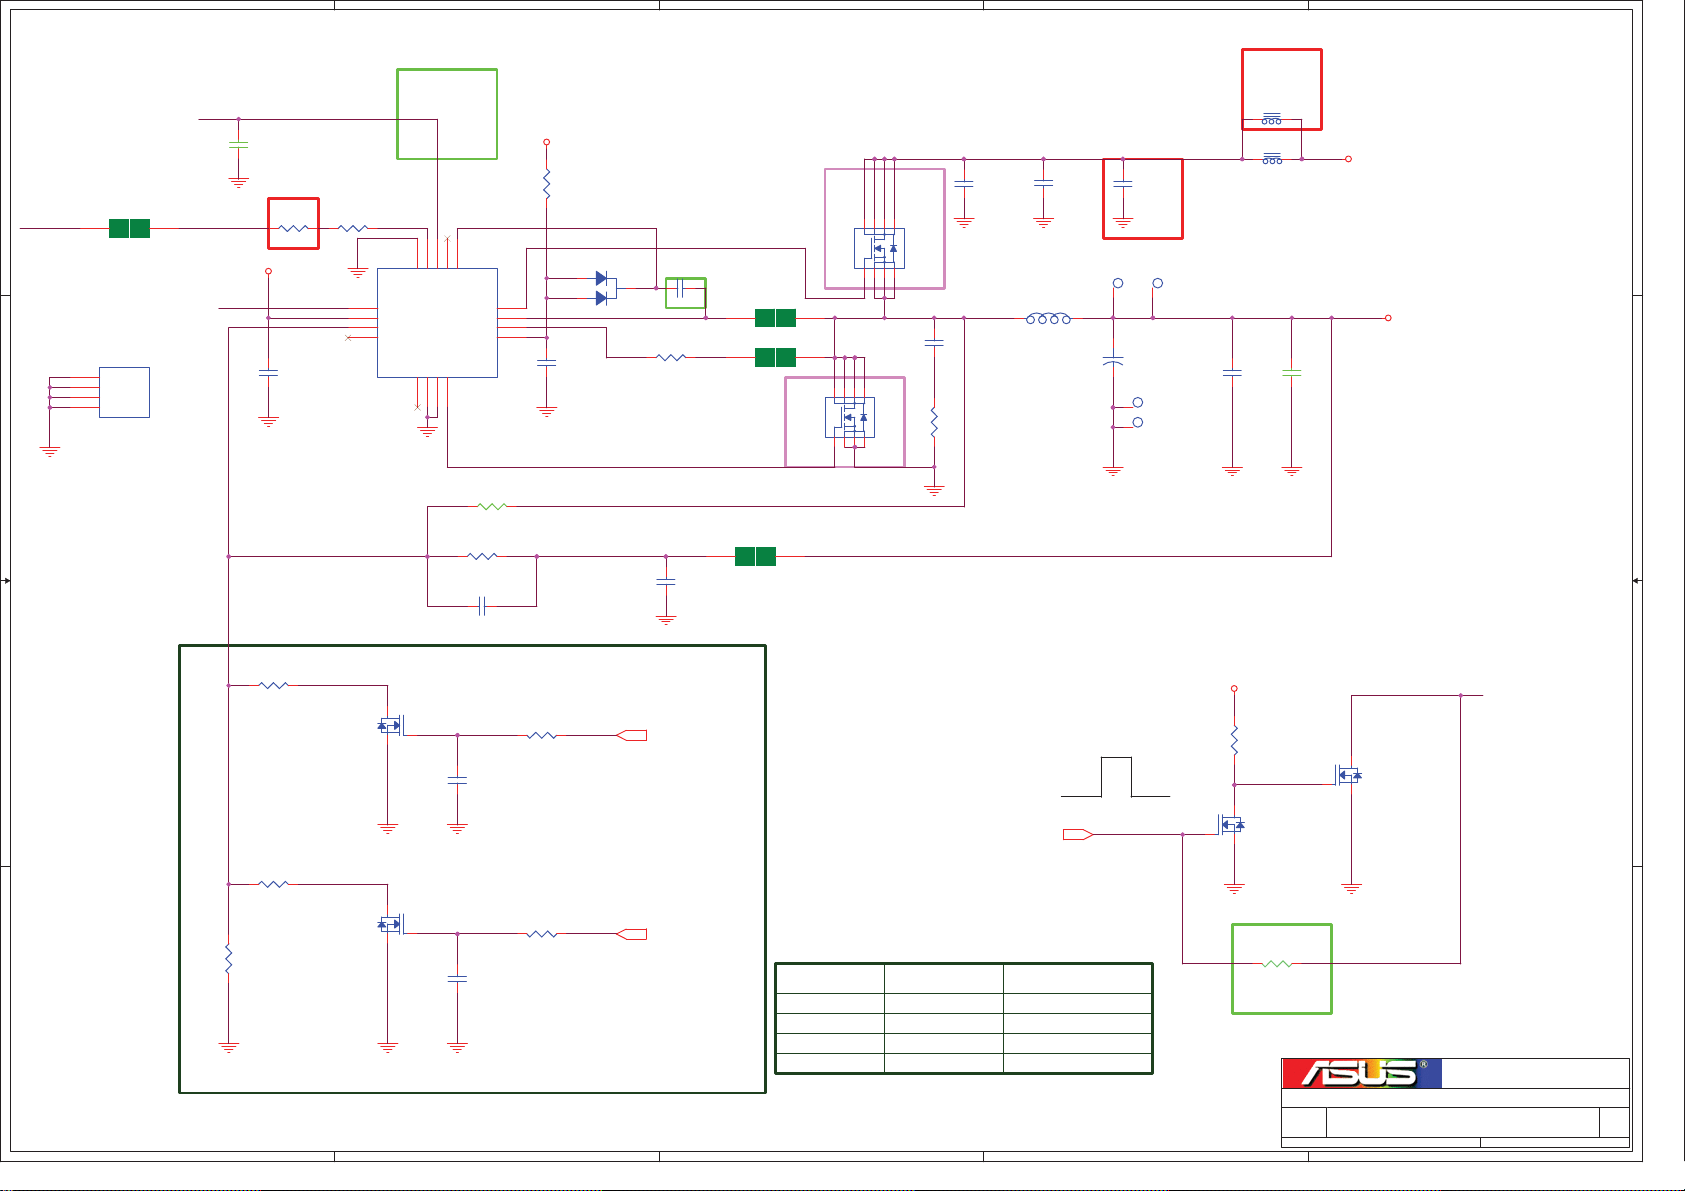Select the green jumper pad after the gate resistor
The image size is (1685, 1191).
[x=775, y=357]
